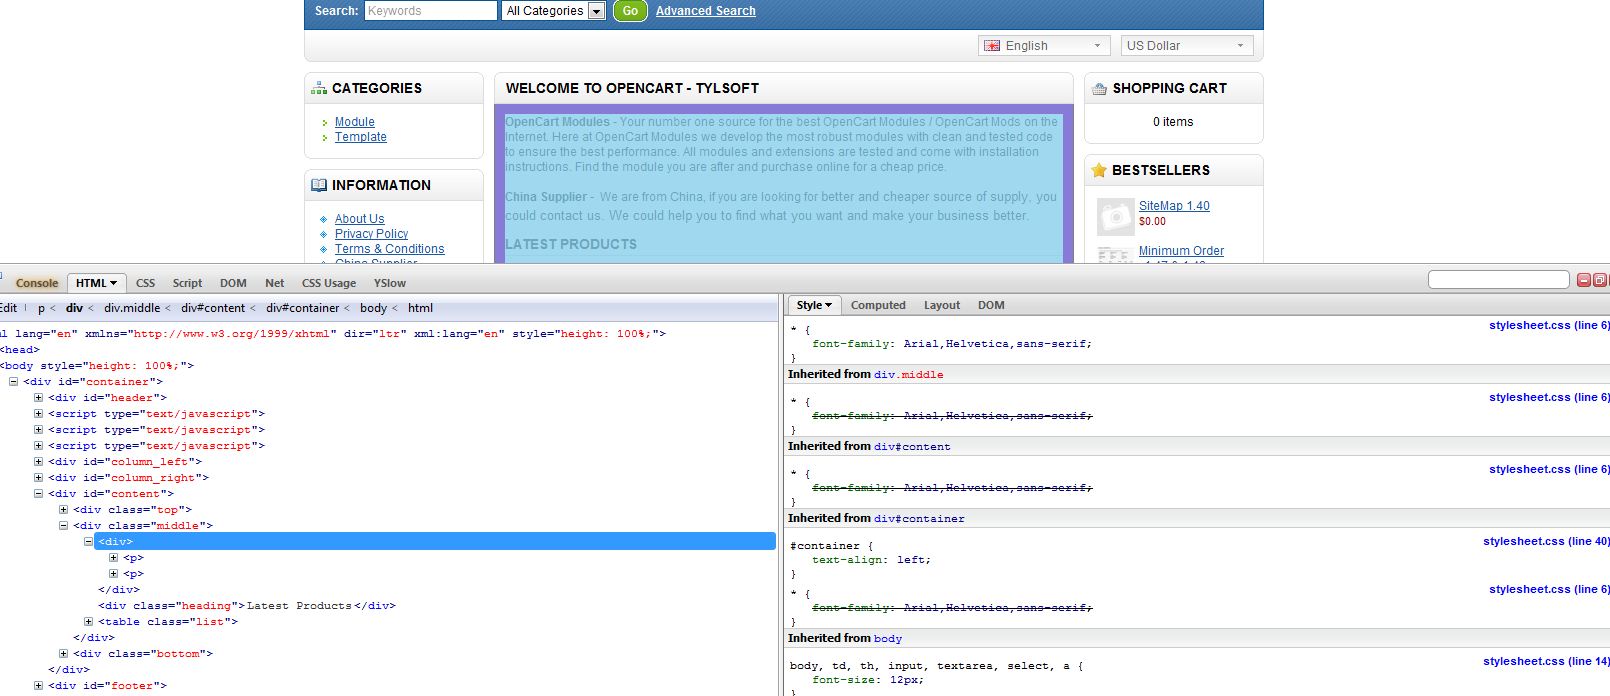Open the HTML panel options dropdown
Viewport: 1610px width, 696px height.
click(x=113, y=283)
